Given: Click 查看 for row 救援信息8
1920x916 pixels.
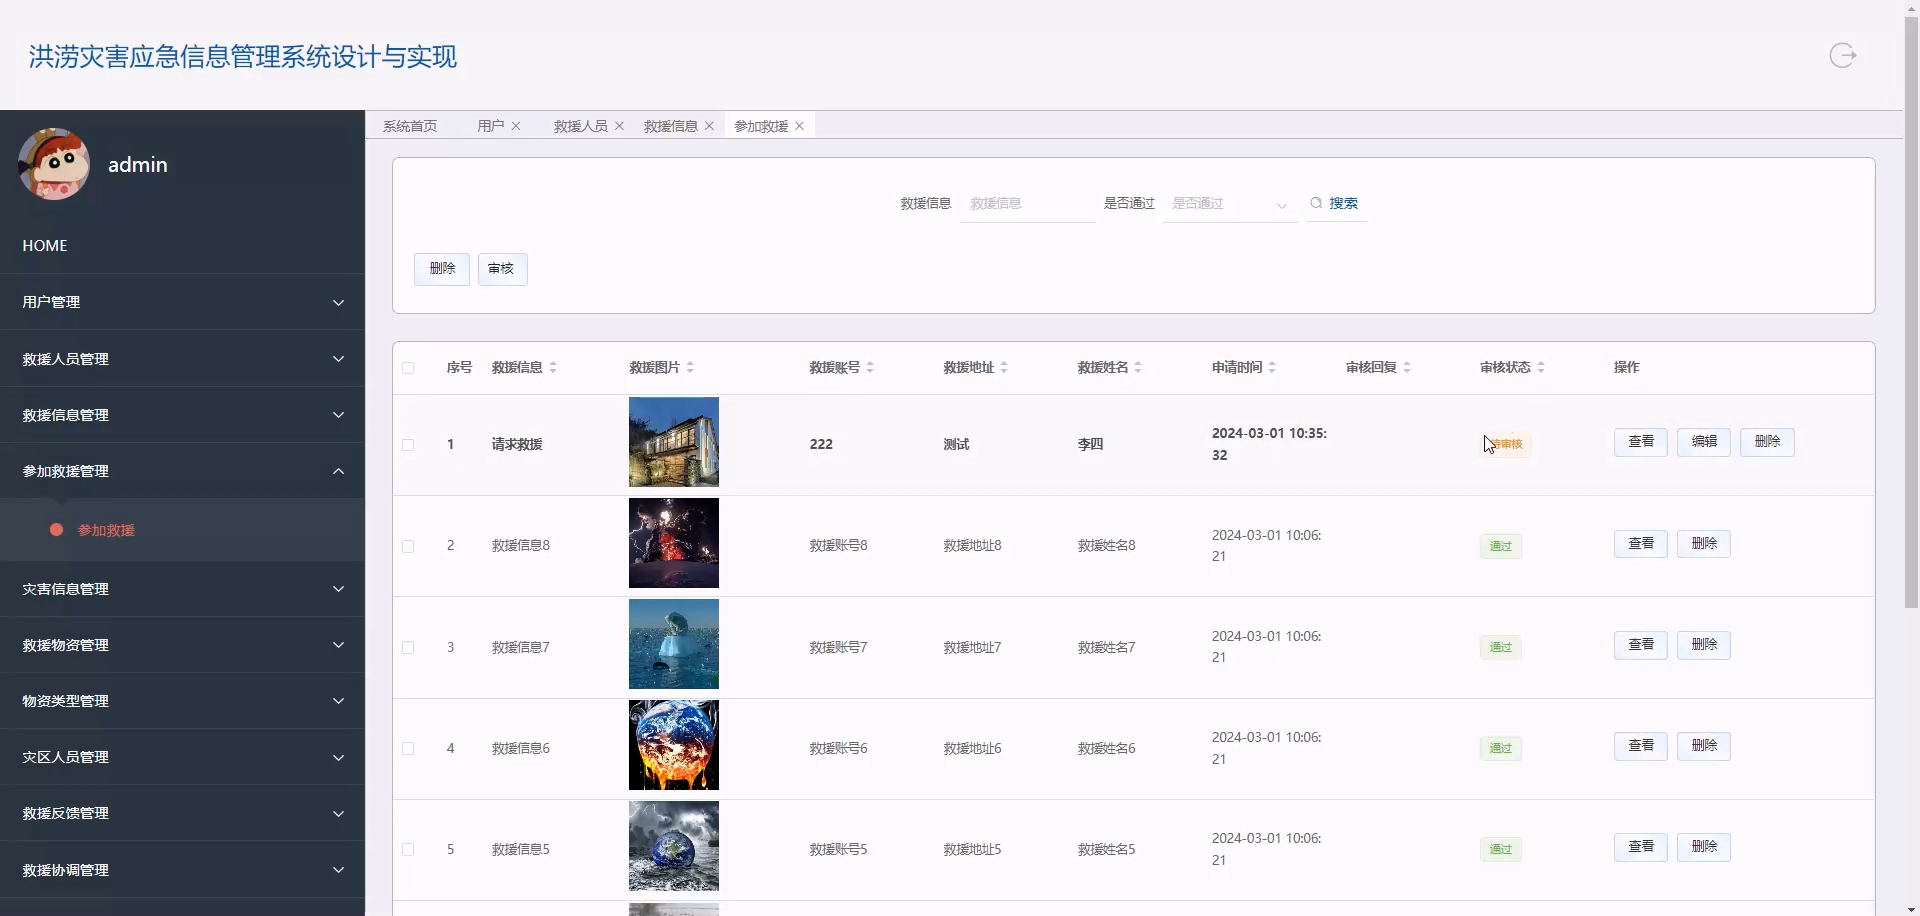Looking at the screenshot, I should click(x=1640, y=544).
